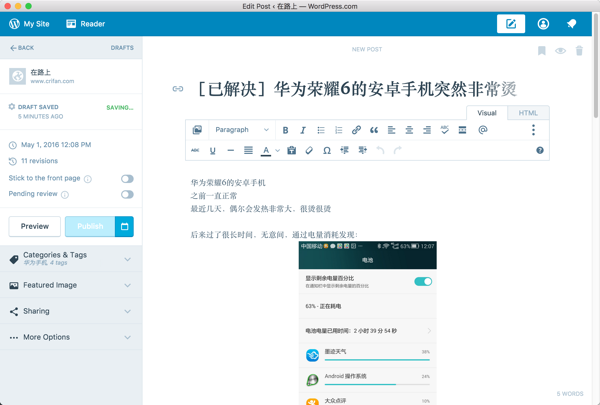Show info about Stick to the front page
600x405 pixels.
(88, 179)
